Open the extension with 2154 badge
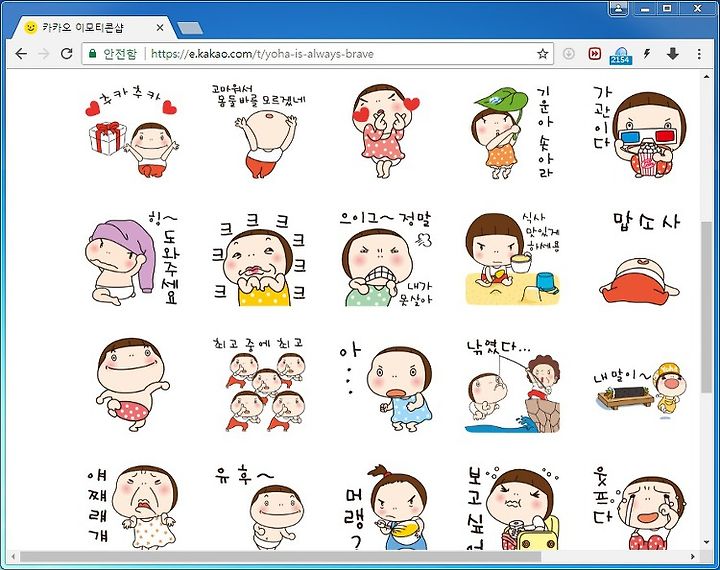 [x=620, y=55]
